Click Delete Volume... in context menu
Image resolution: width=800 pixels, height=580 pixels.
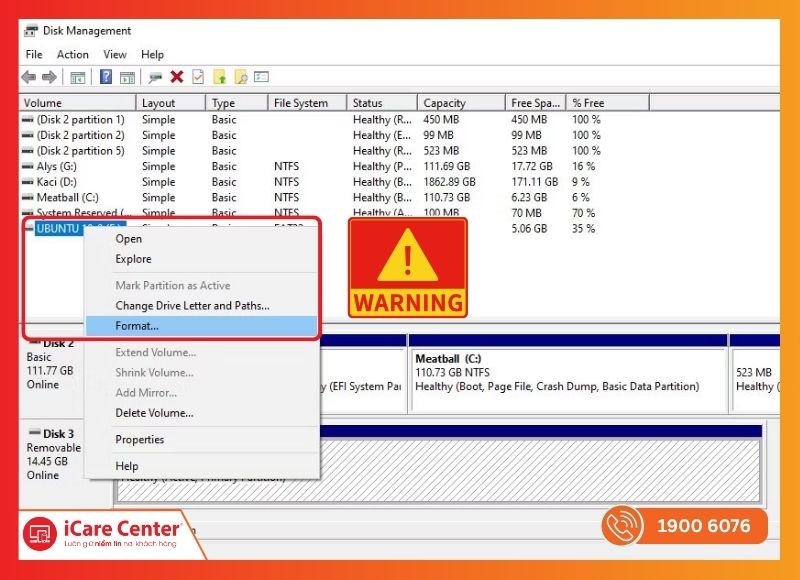(154, 413)
